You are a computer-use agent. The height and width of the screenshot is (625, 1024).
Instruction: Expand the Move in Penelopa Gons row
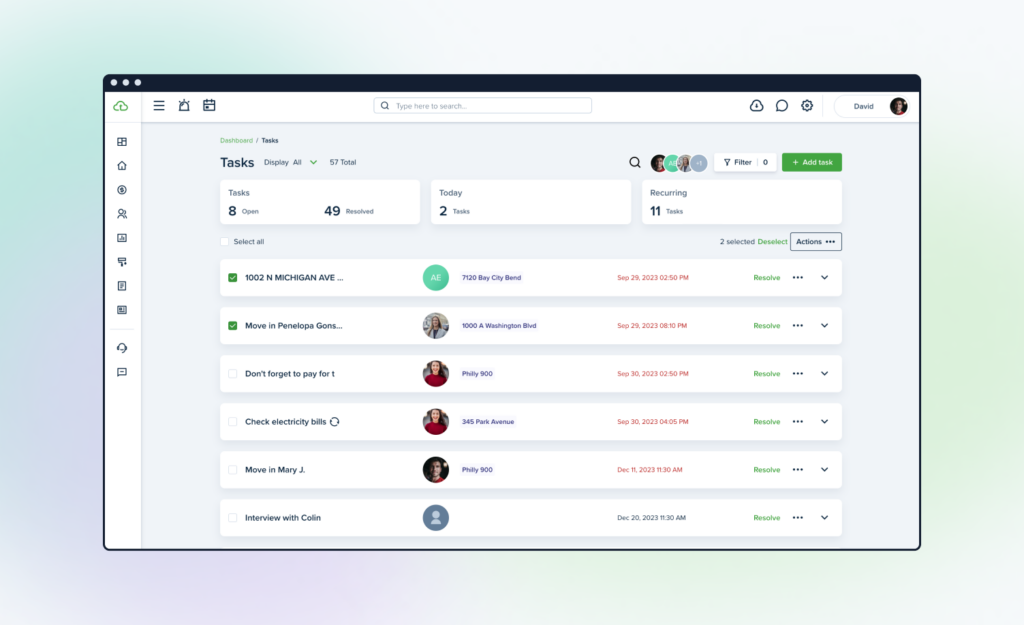tap(825, 325)
